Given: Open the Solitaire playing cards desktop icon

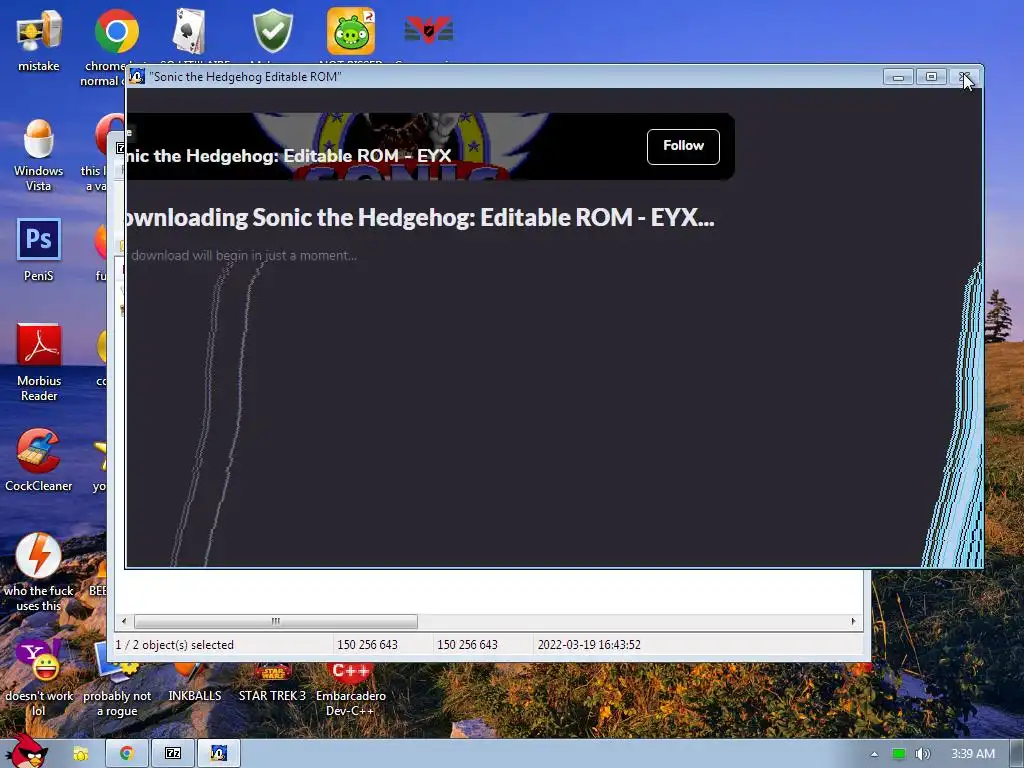Looking at the screenshot, I should coord(190,31).
